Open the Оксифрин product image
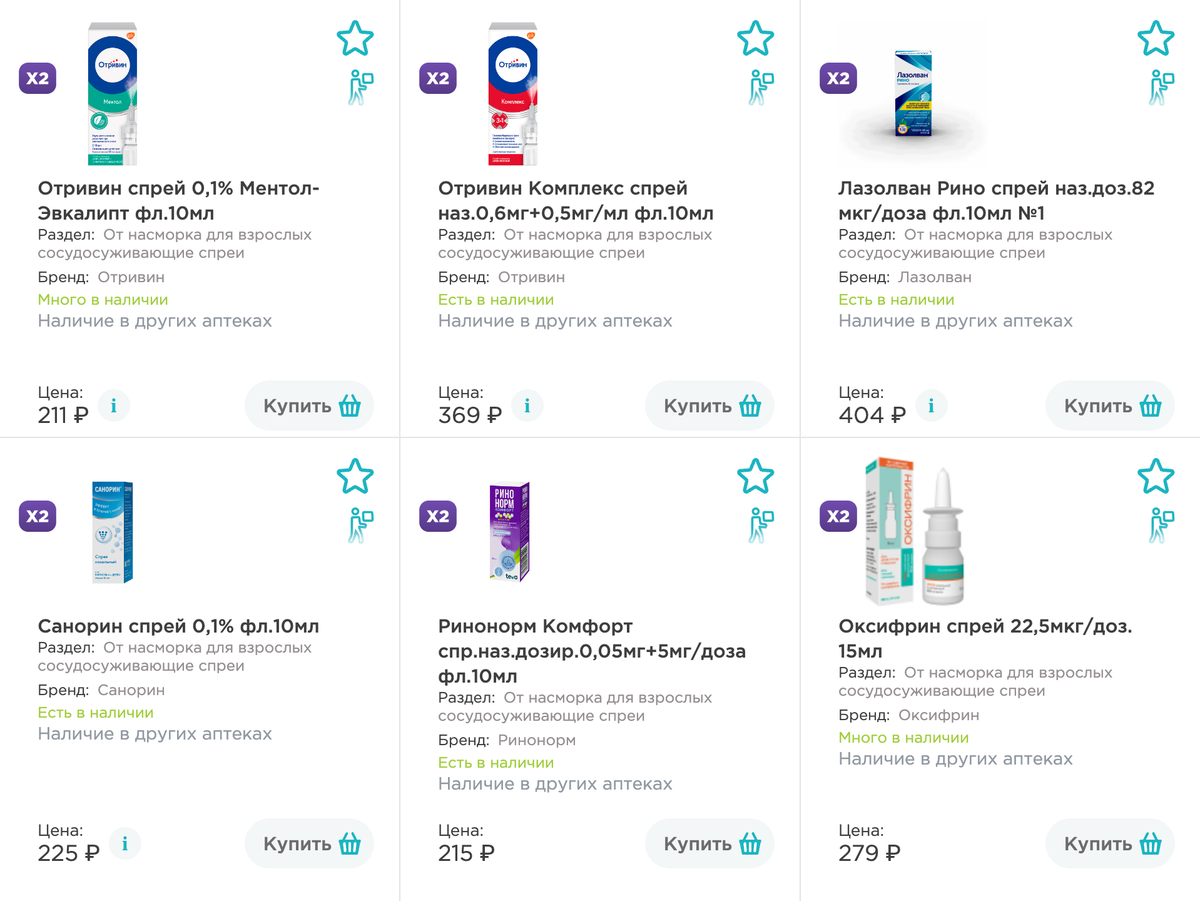This screenshot has height=901, width=1200. (x=915, y=532)
